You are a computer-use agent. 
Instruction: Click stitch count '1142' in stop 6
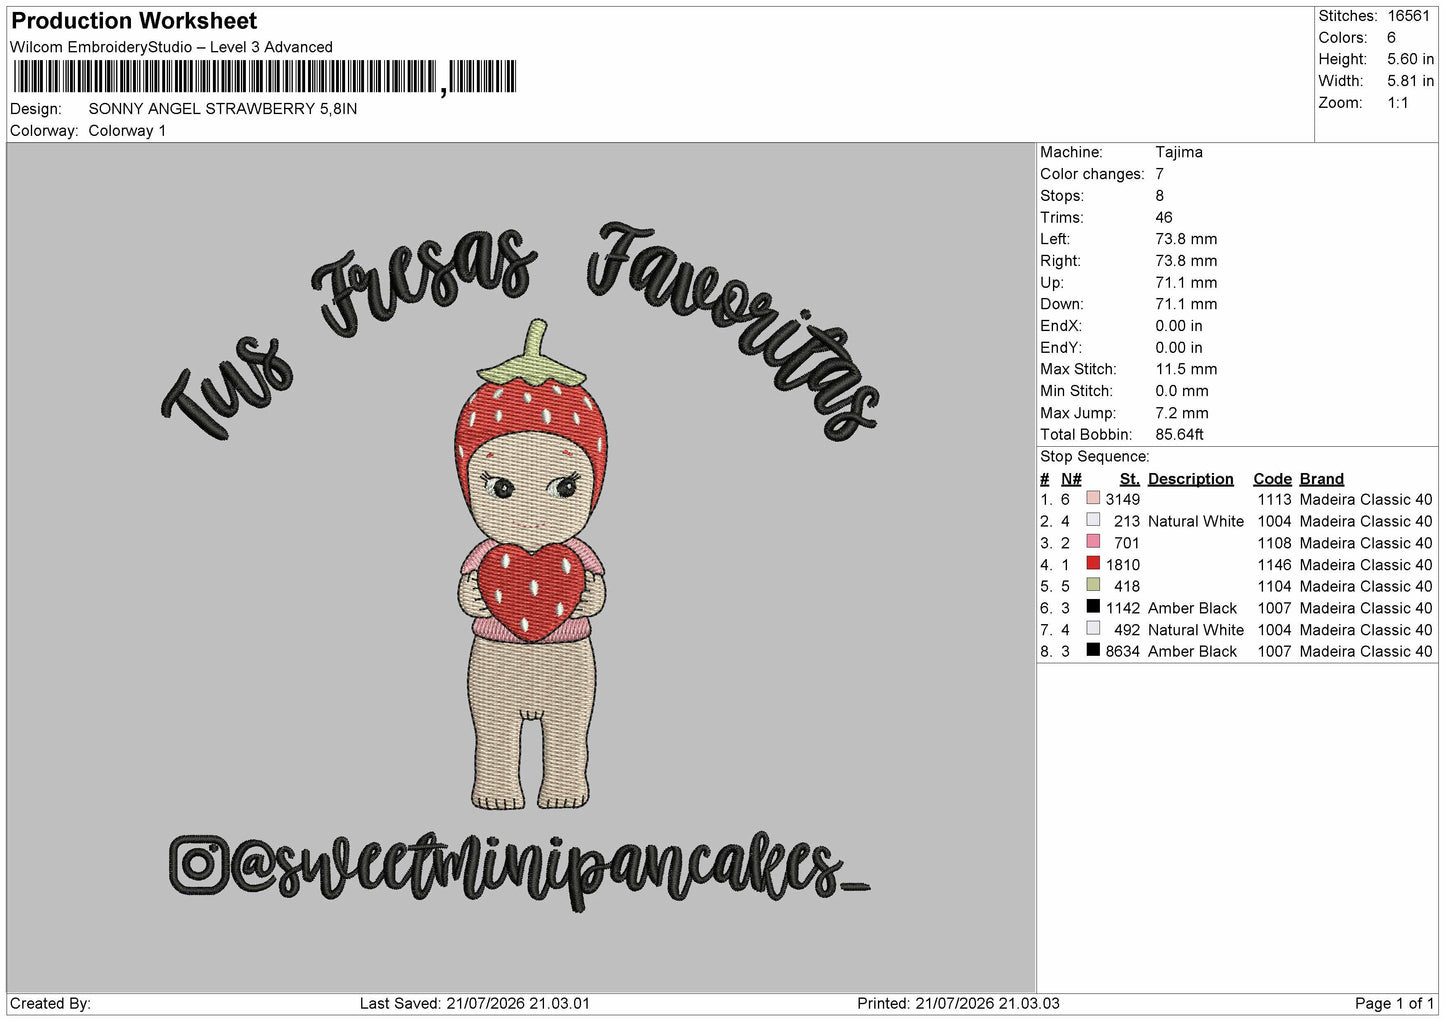pos(1123,609)
